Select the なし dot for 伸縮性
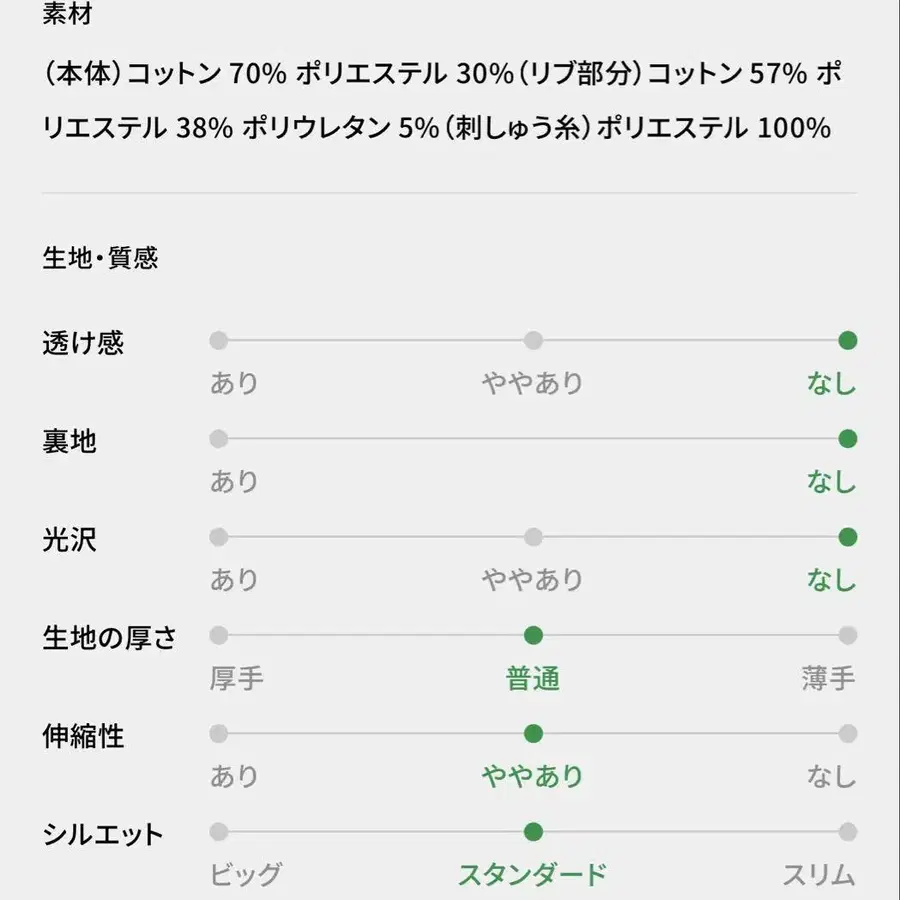The height and width of the screenshot is (900, 900). [848, 734]
